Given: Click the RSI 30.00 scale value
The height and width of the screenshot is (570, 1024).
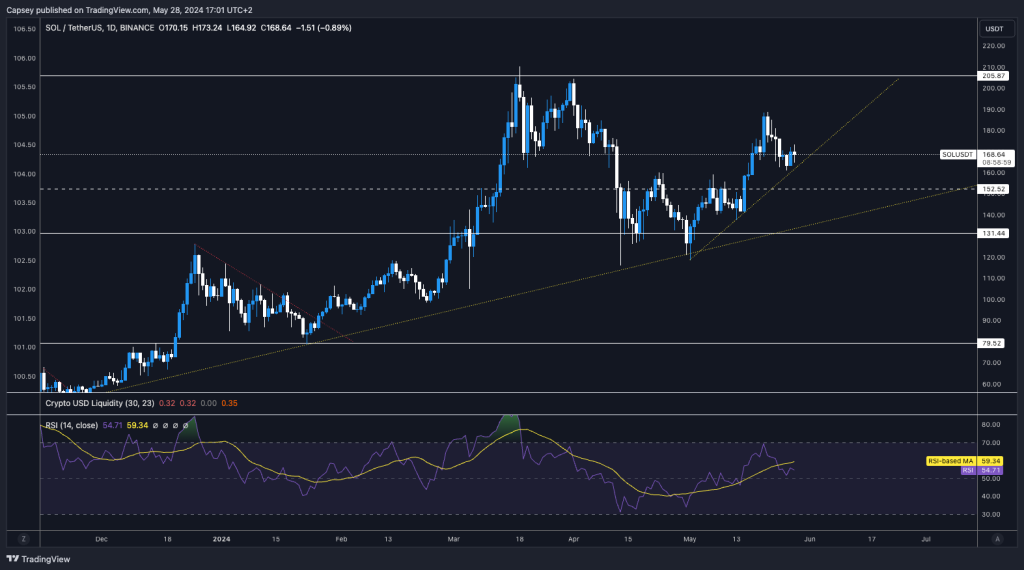Looking at the screenshot, I should pos(991,515).
